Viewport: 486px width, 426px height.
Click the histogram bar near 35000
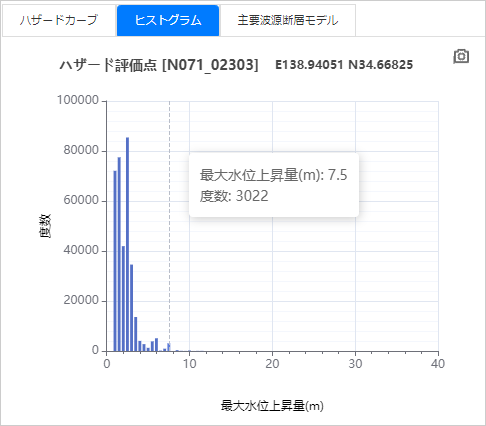(x=132, y=308)
